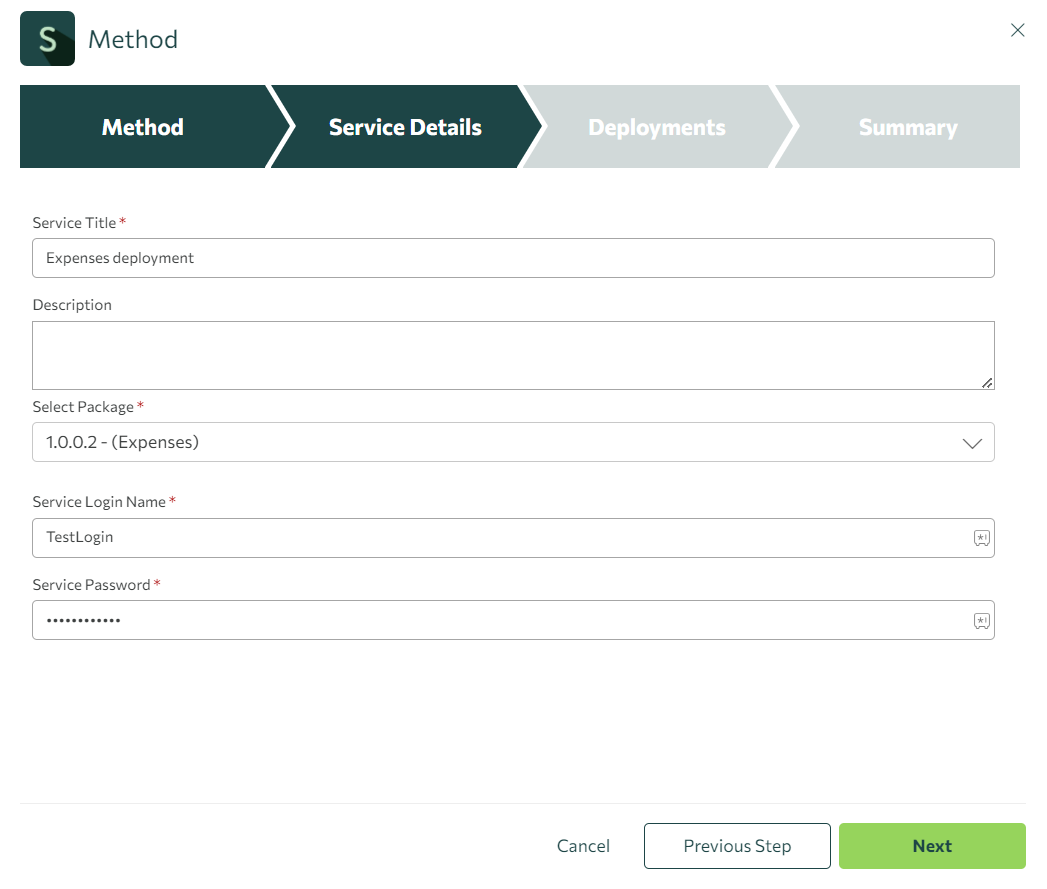
Task: Focus the Service Login Name field
Action: (x=513, y=538)
